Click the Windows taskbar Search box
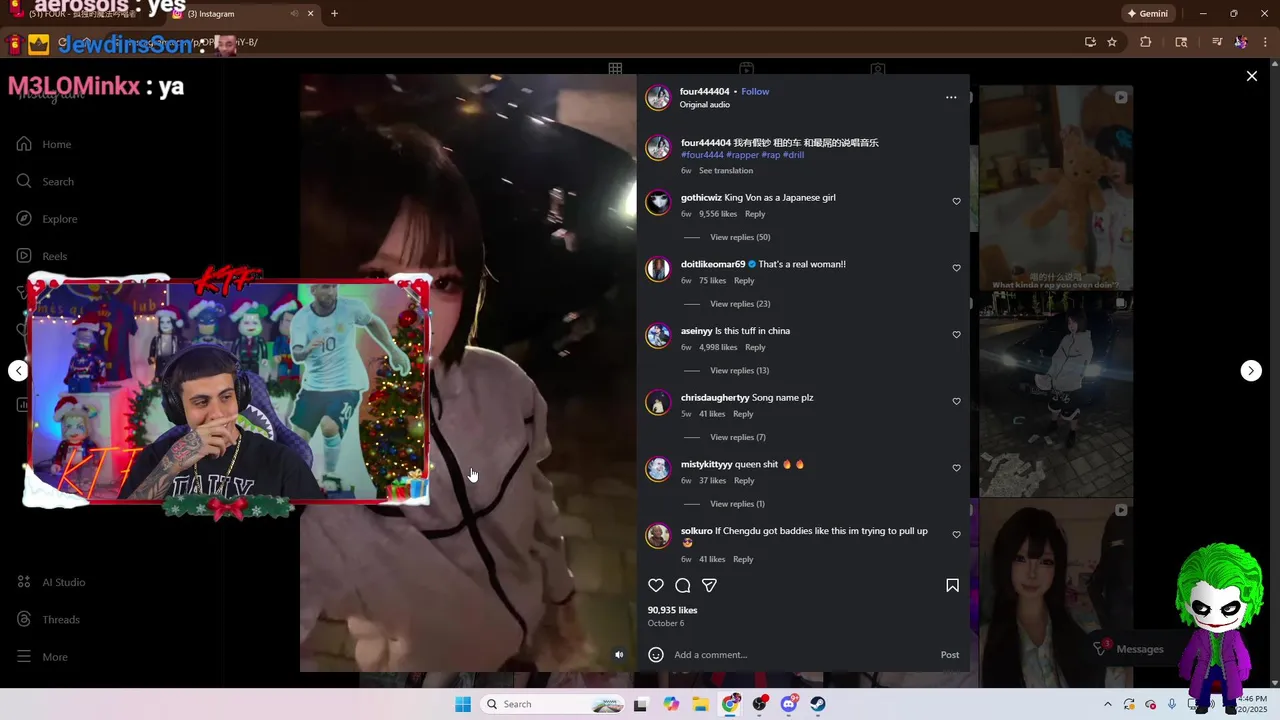The width and height of the screenshot is (1280, 720). tap(553, 704)
